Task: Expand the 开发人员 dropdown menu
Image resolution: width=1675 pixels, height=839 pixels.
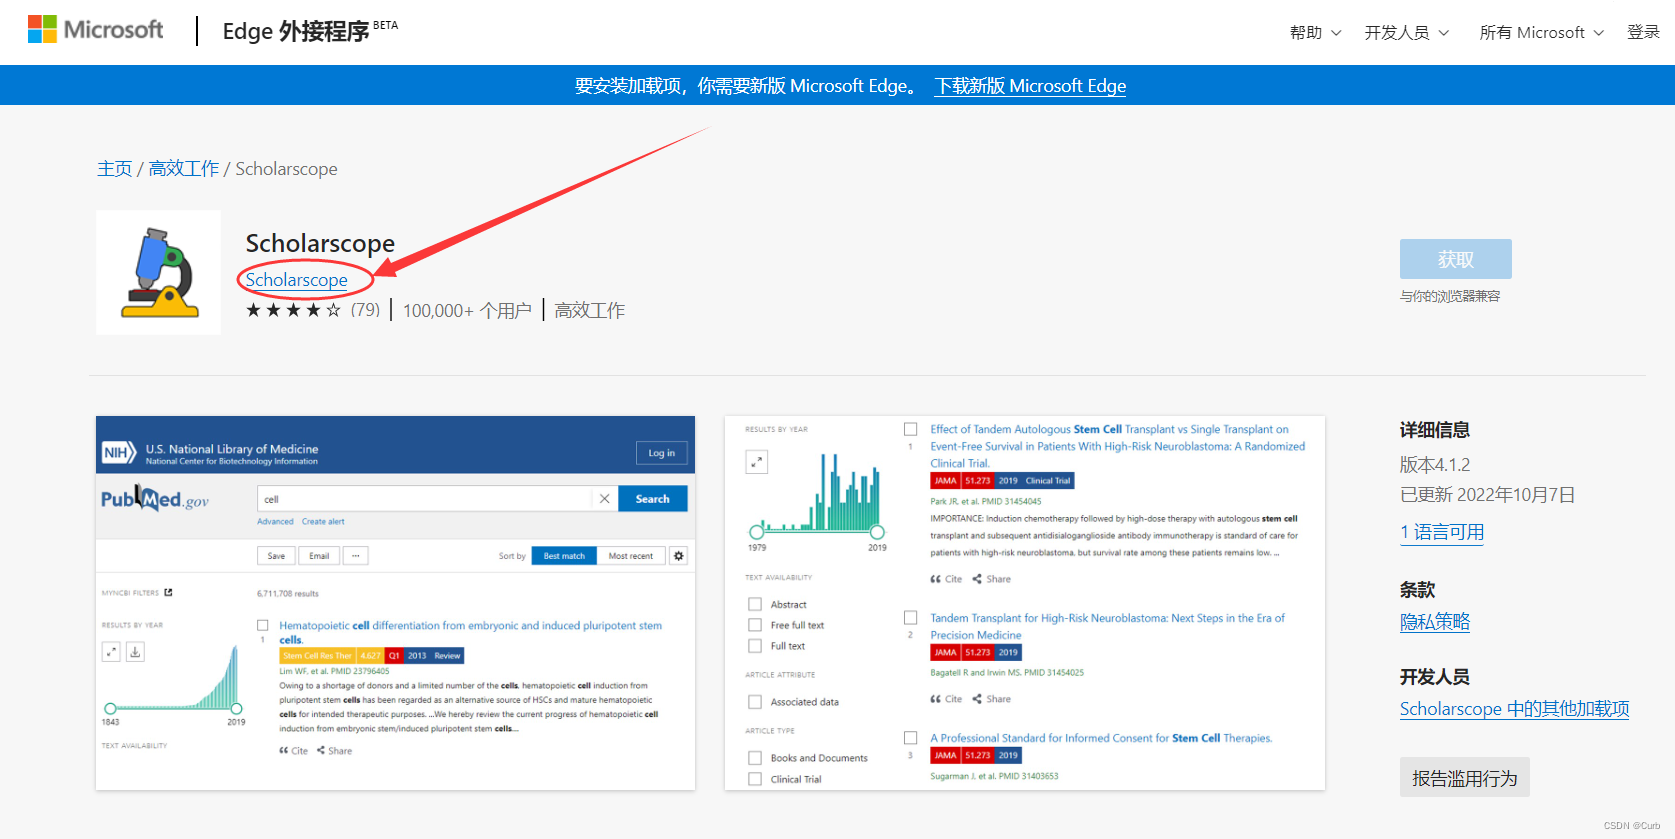Action: pos(1407,33)
